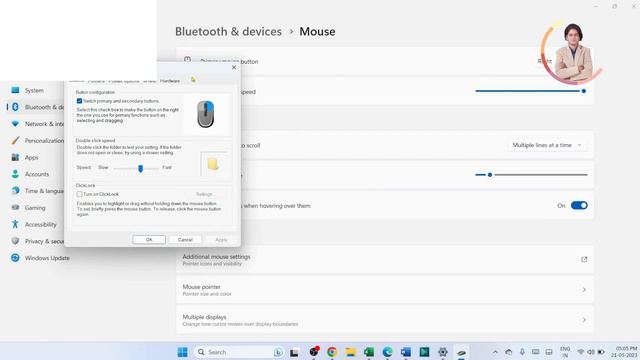Open Gaming settings in the sidebar
The height and width of the screenshot is (360, 640).
pyautogui.click(x=34, y=207)
